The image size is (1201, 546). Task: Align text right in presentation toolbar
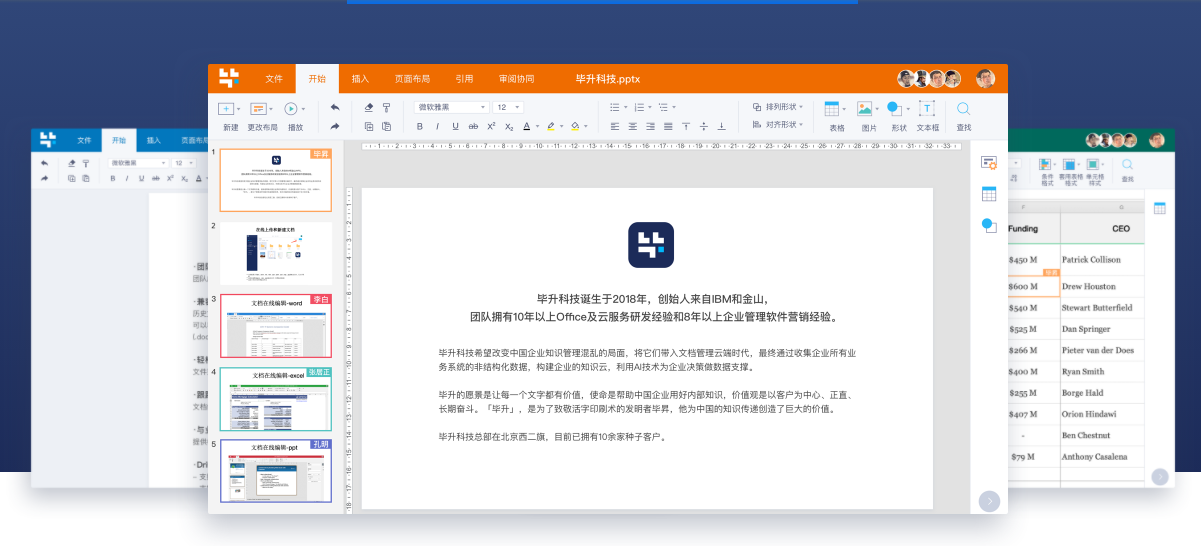tap(651, 126)
